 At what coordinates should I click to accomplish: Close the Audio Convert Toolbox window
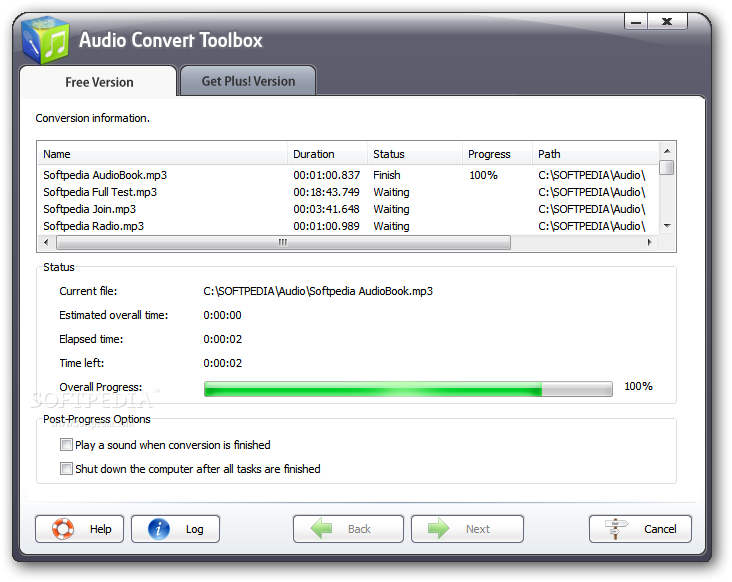(x=667, y=21)
